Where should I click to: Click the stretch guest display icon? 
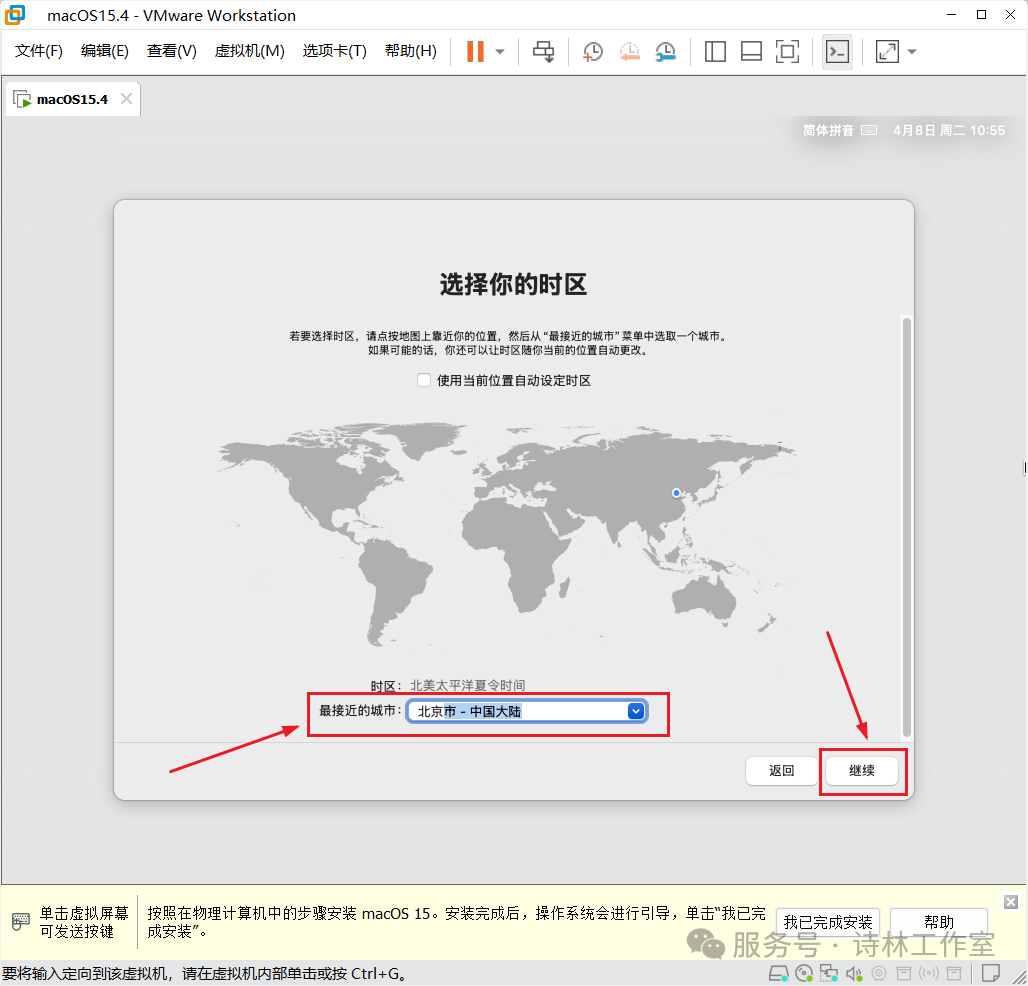(887, 51)
